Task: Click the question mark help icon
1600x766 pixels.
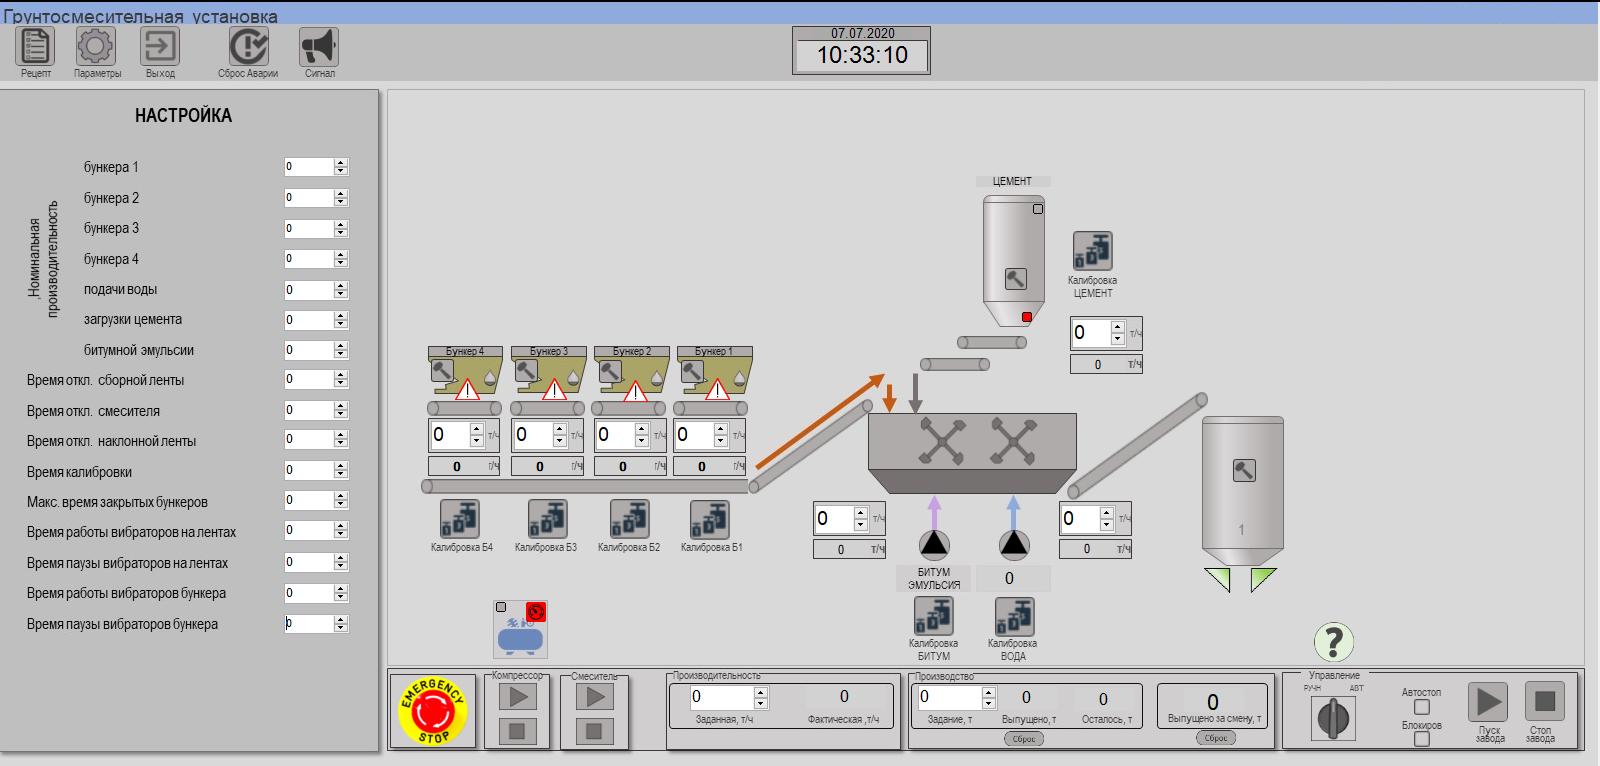Action: [1333, 642]
